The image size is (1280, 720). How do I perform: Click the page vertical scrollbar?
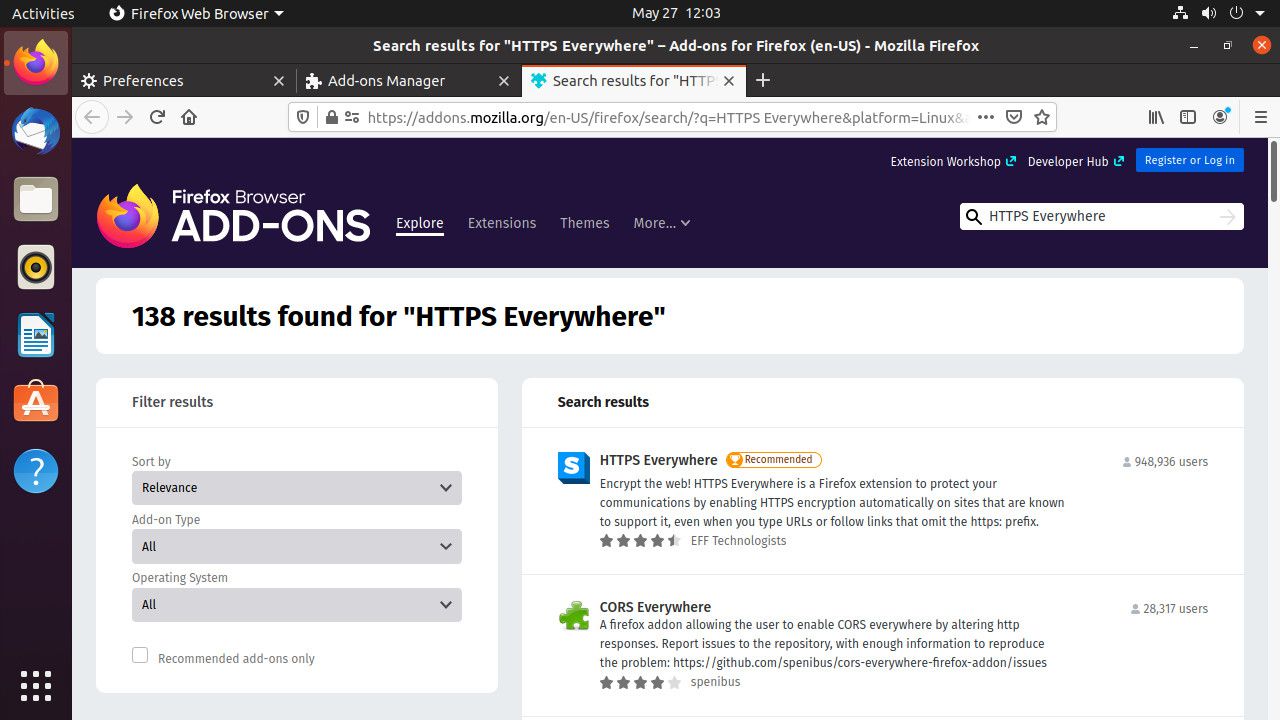coord(1273,170)
